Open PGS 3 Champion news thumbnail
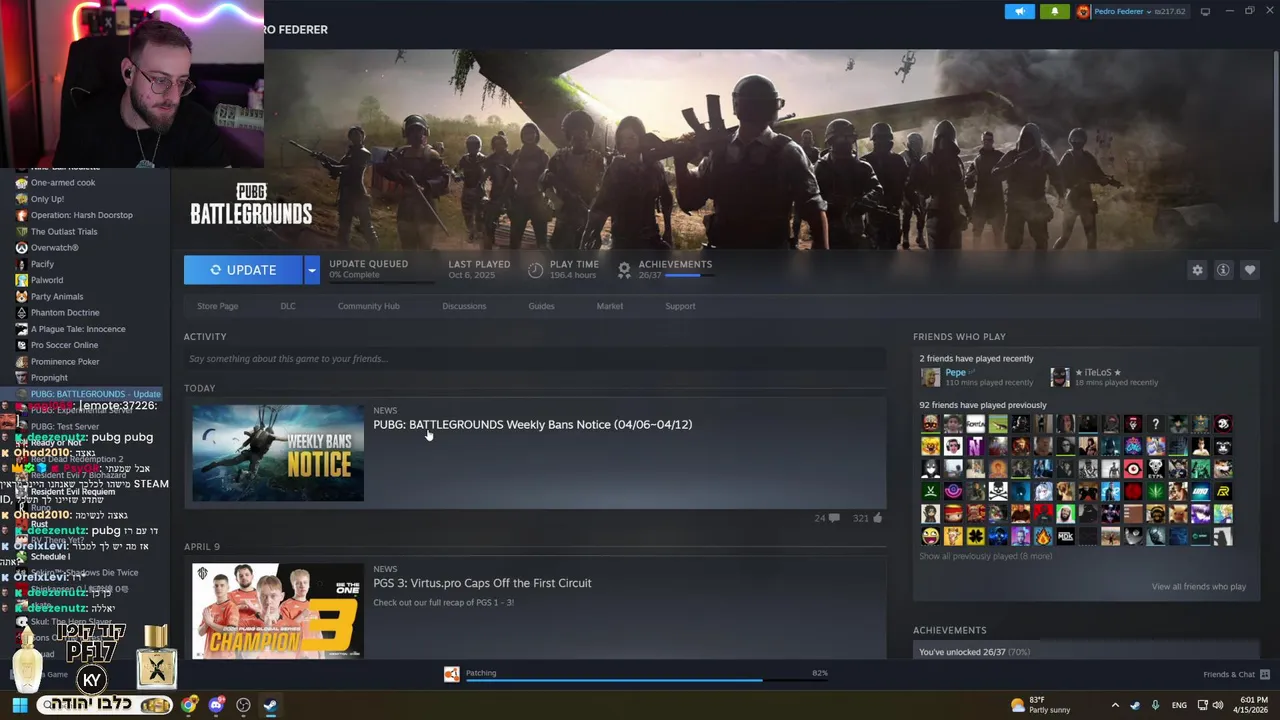This screenshot has height=720, width=1280. click(x=278, y=611)
